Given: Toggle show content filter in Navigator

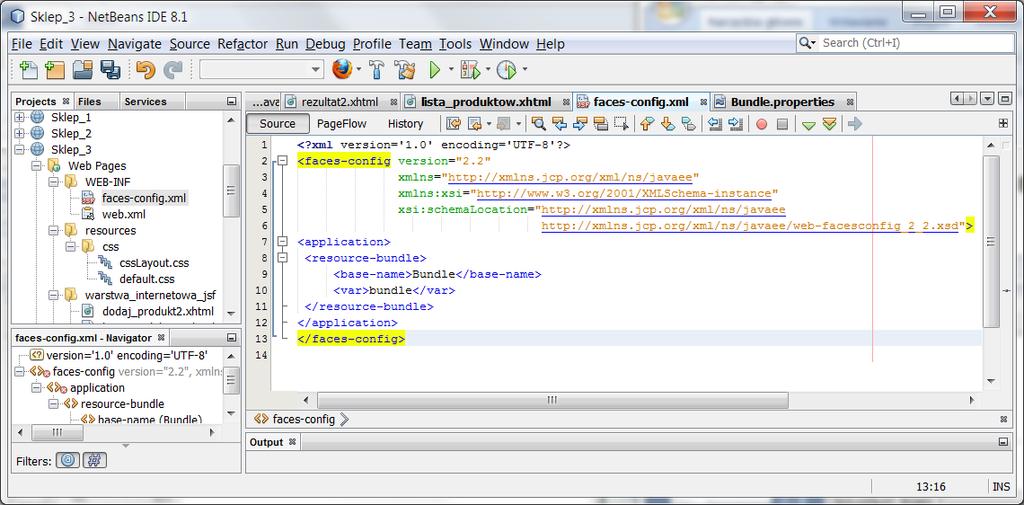Looking at the screenshot, I should click(95, 461).
